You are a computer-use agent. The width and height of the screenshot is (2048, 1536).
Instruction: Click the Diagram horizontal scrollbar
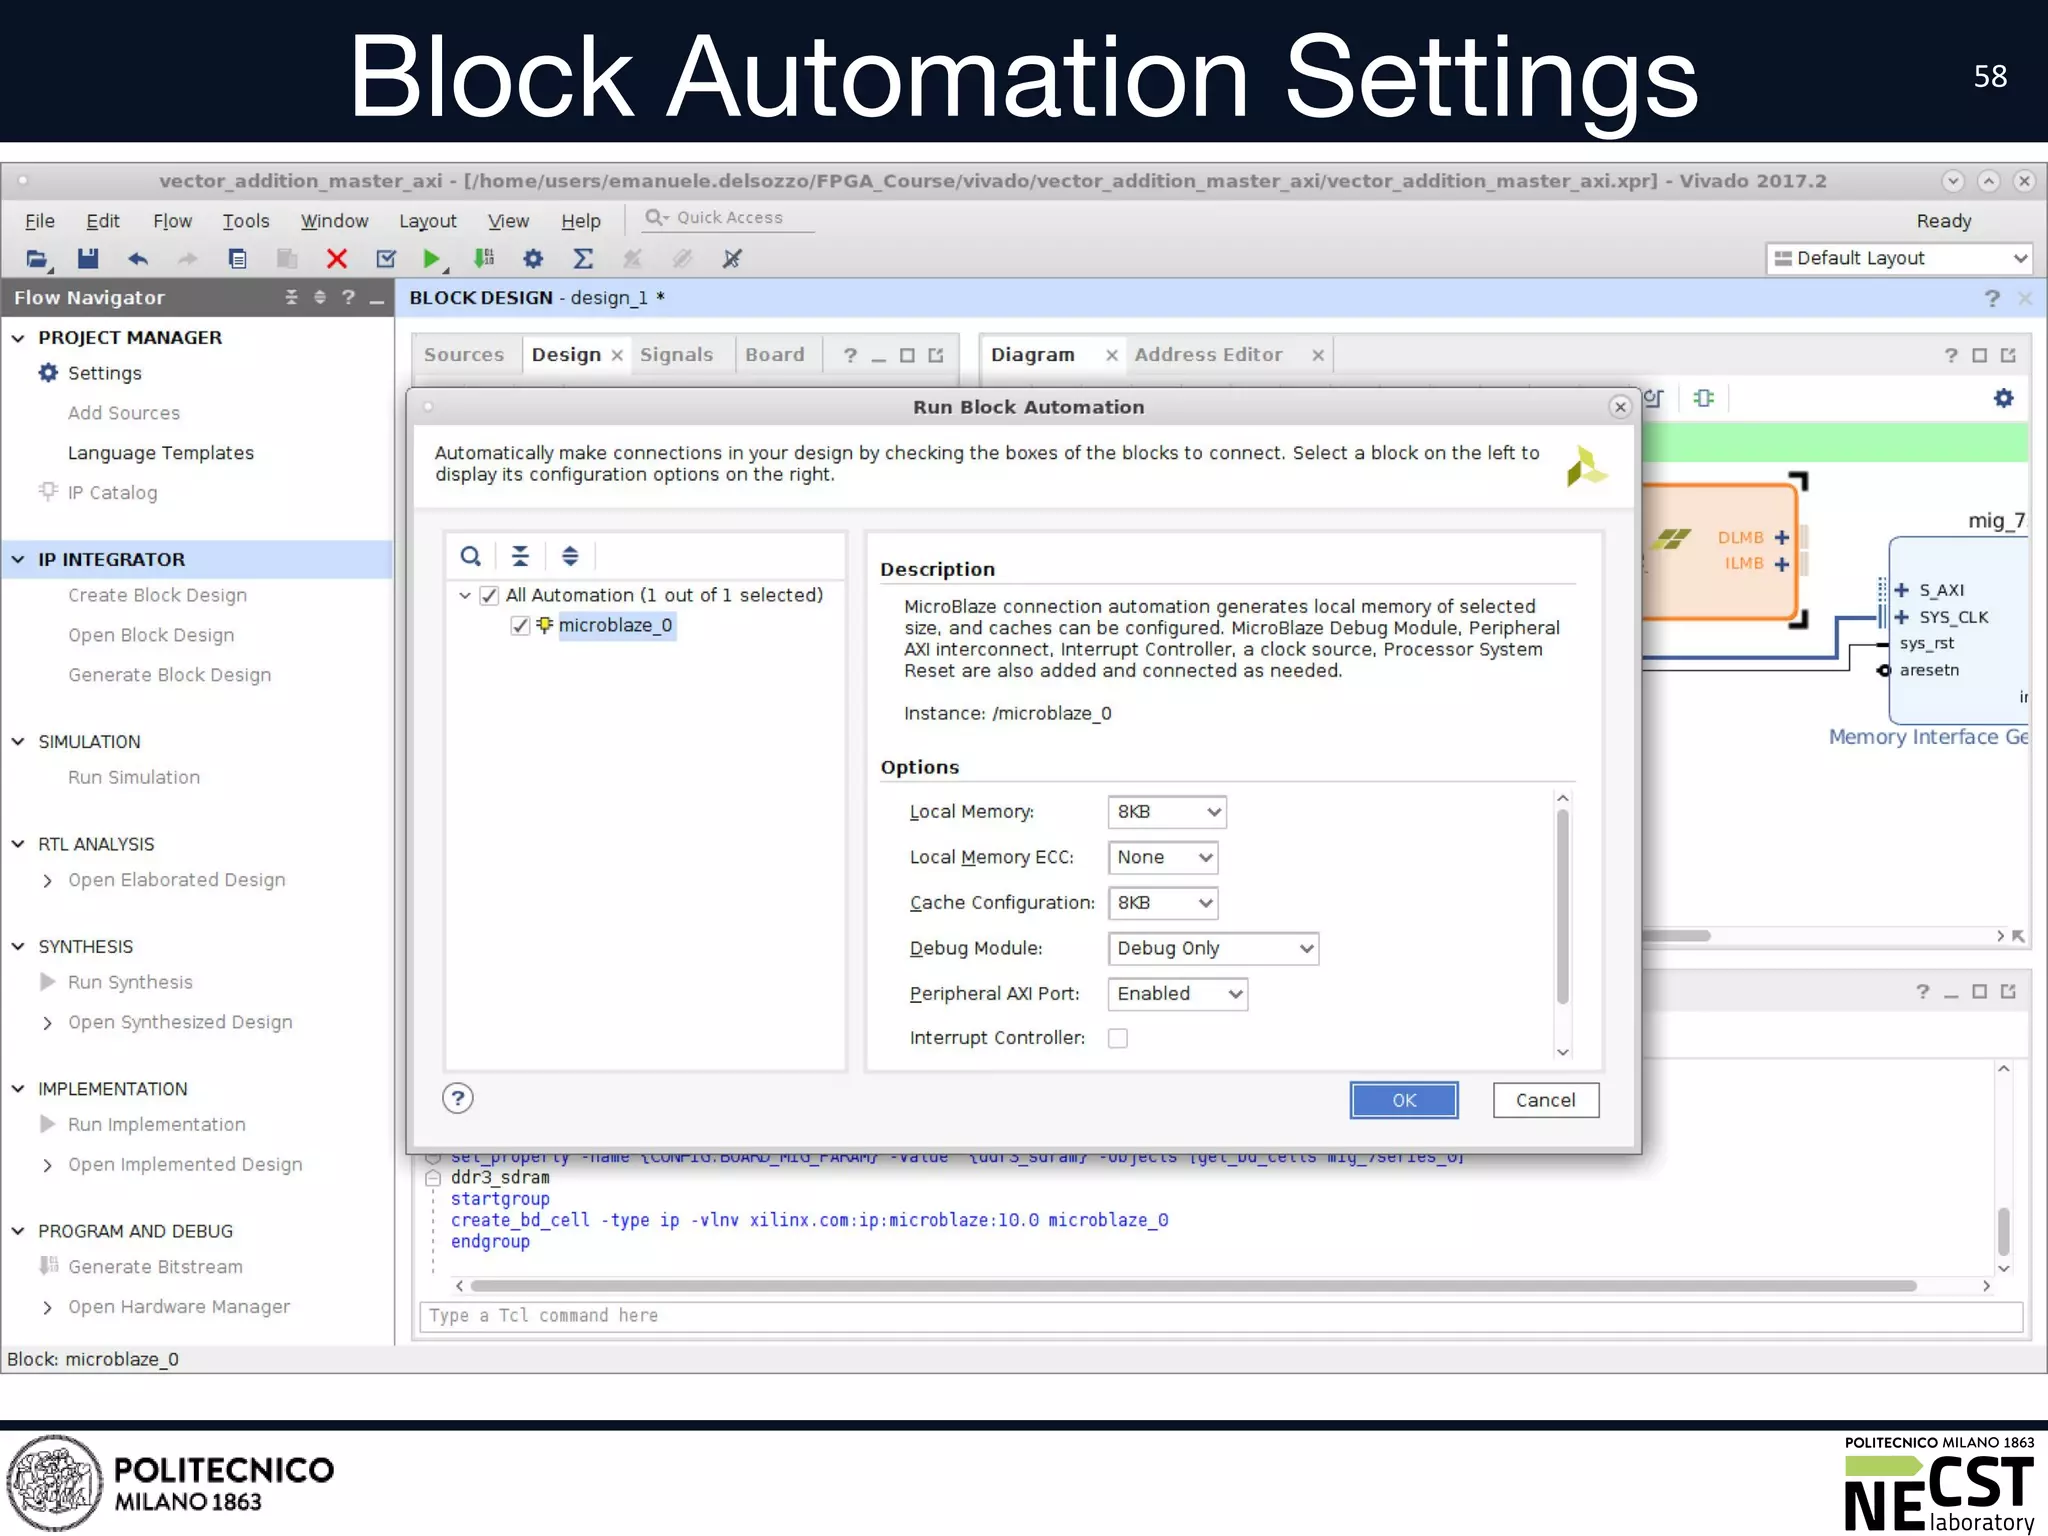click(x=1676, y=936)
